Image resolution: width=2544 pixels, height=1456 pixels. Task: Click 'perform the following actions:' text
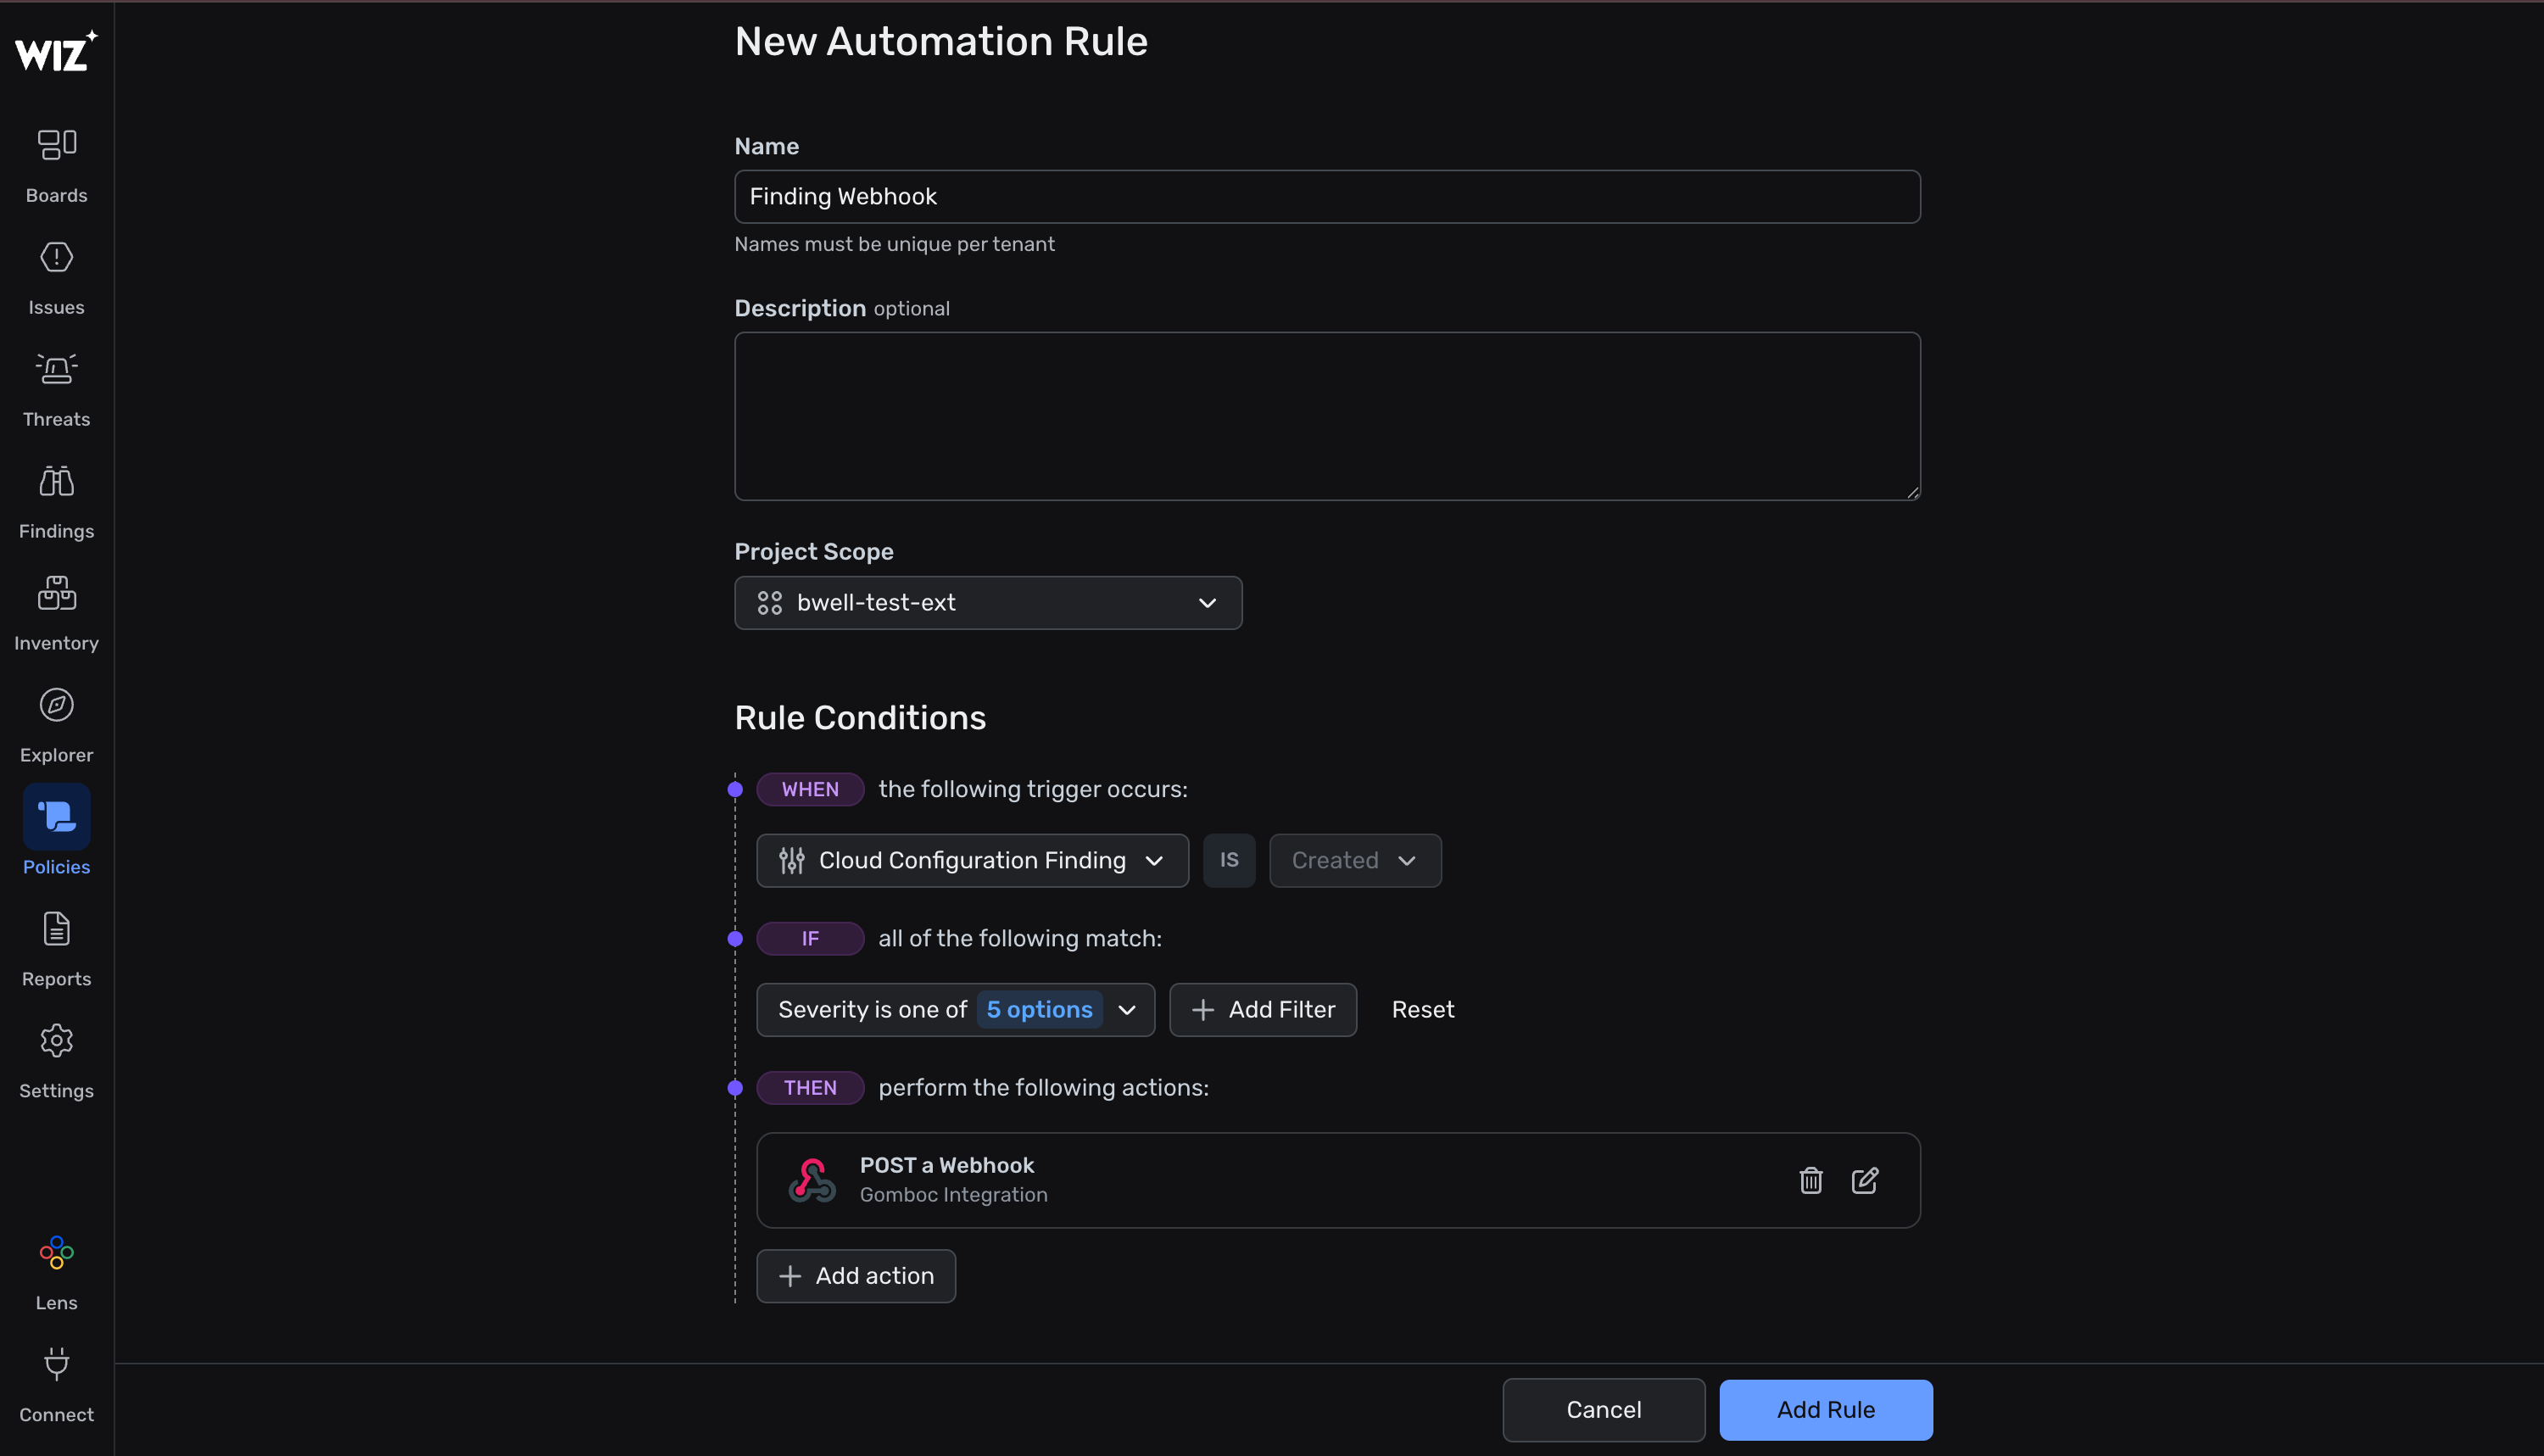(x=1043, y=1088)
